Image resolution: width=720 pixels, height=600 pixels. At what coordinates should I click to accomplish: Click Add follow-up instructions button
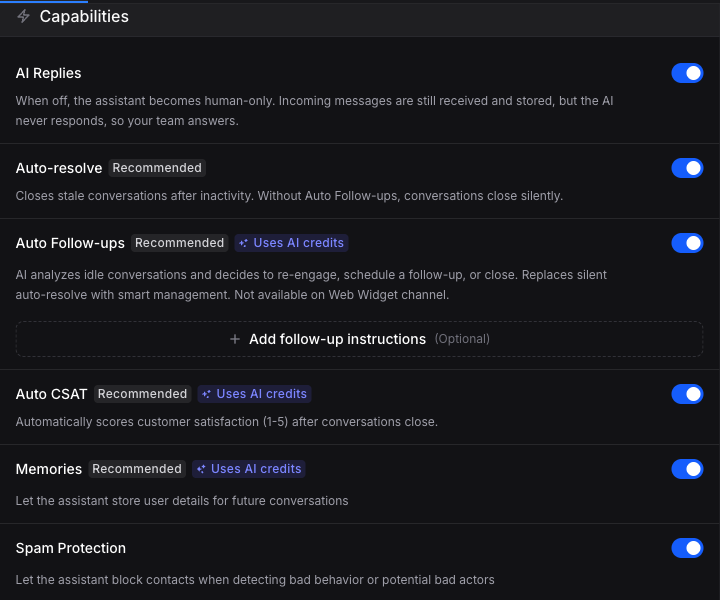point(360,339)
